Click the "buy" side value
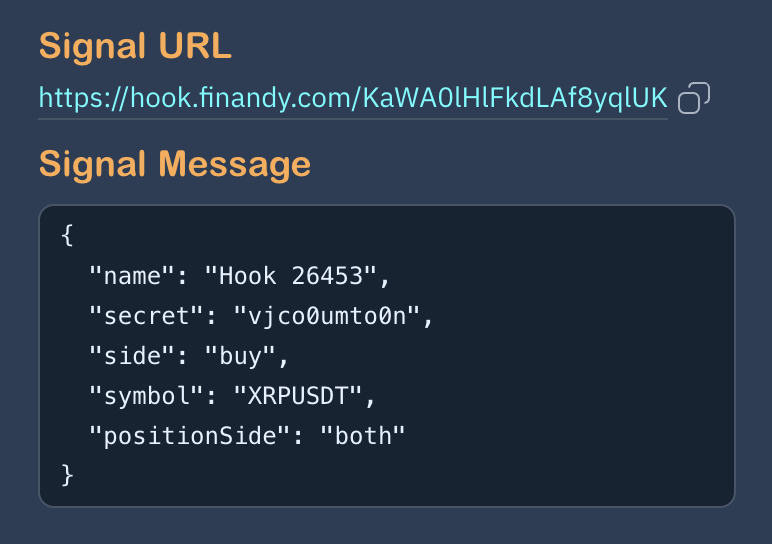 [240, 356]
